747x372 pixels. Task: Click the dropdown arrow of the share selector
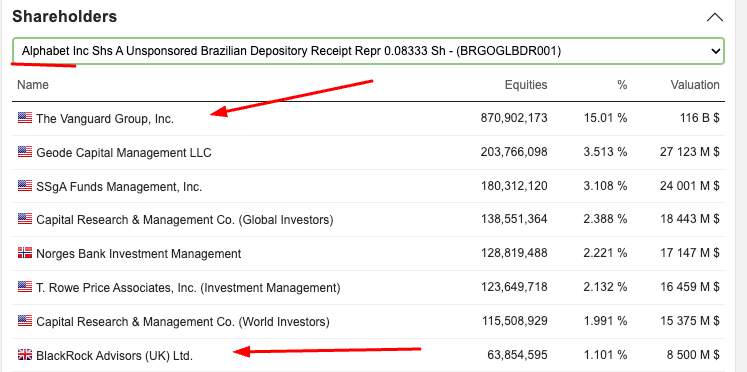715,51
